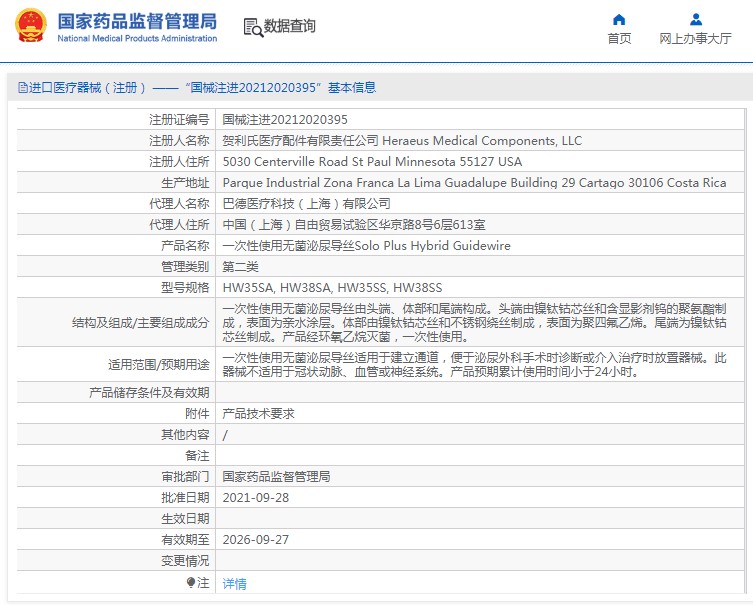The height and width of the screenshot is (605, 753).
Task: Click the 附件 label
Action: click(197, 414)
